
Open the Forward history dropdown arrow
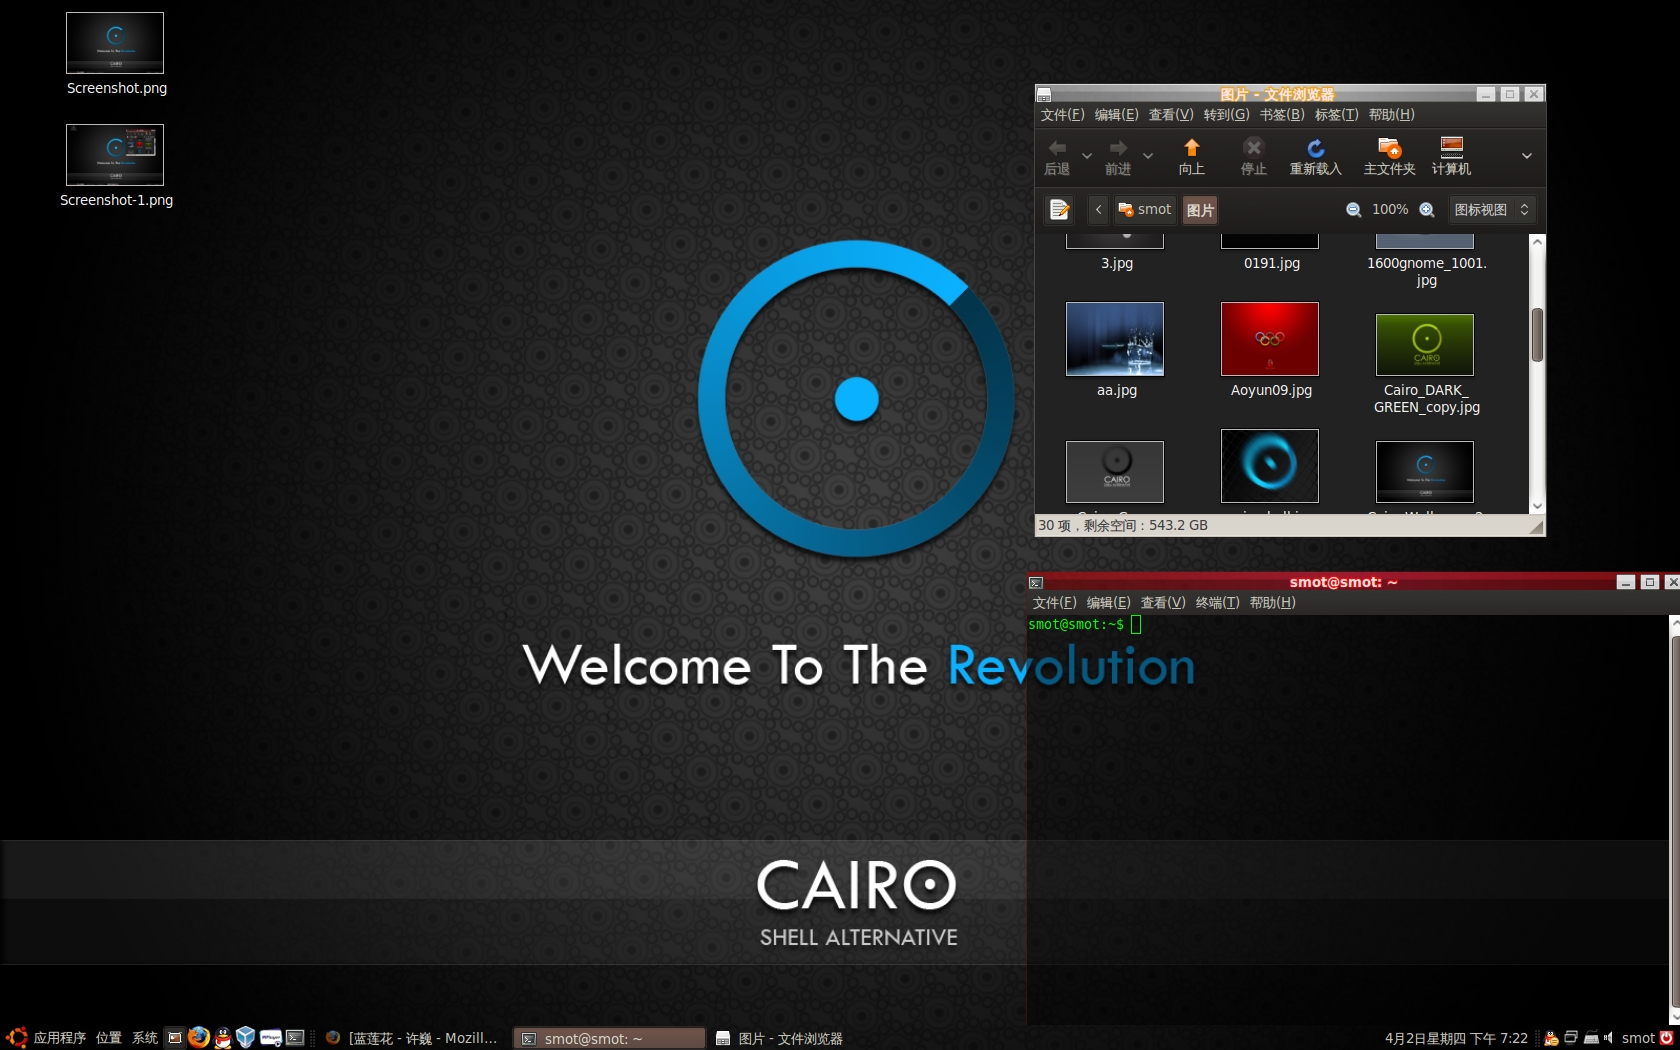[x=1148, y=156]
